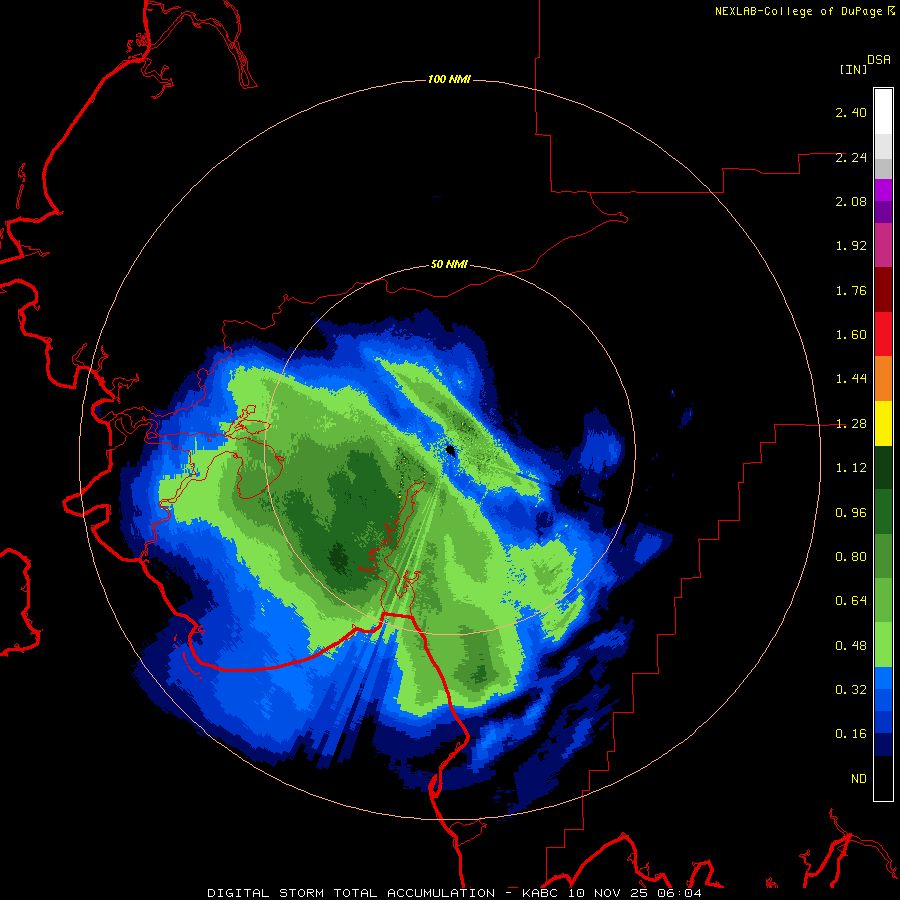Click the 0.48 legend value

[851, 646]
